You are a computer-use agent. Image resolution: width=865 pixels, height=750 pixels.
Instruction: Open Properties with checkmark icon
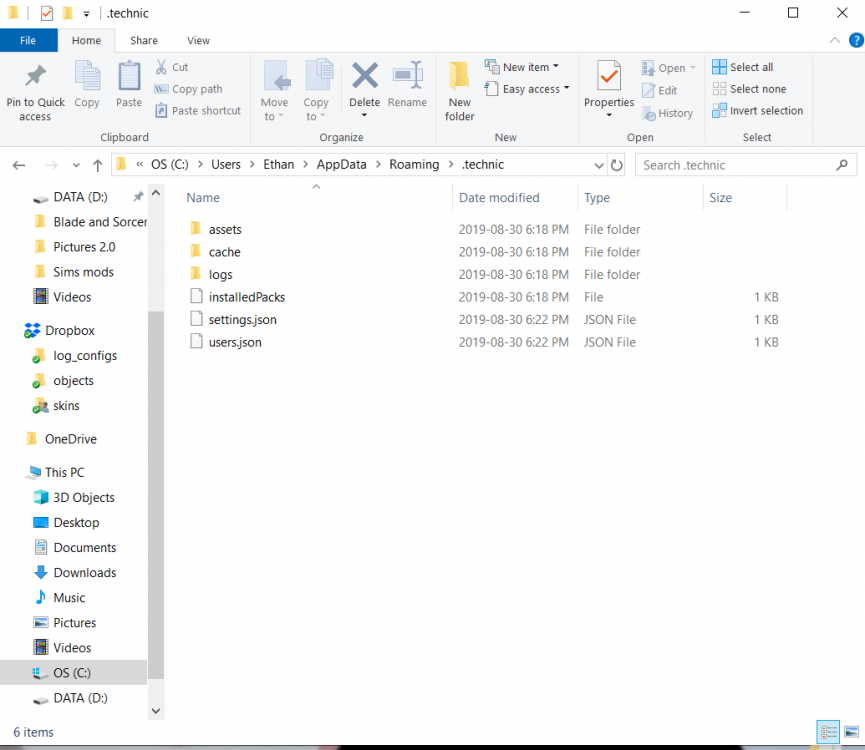click(609, 76)
